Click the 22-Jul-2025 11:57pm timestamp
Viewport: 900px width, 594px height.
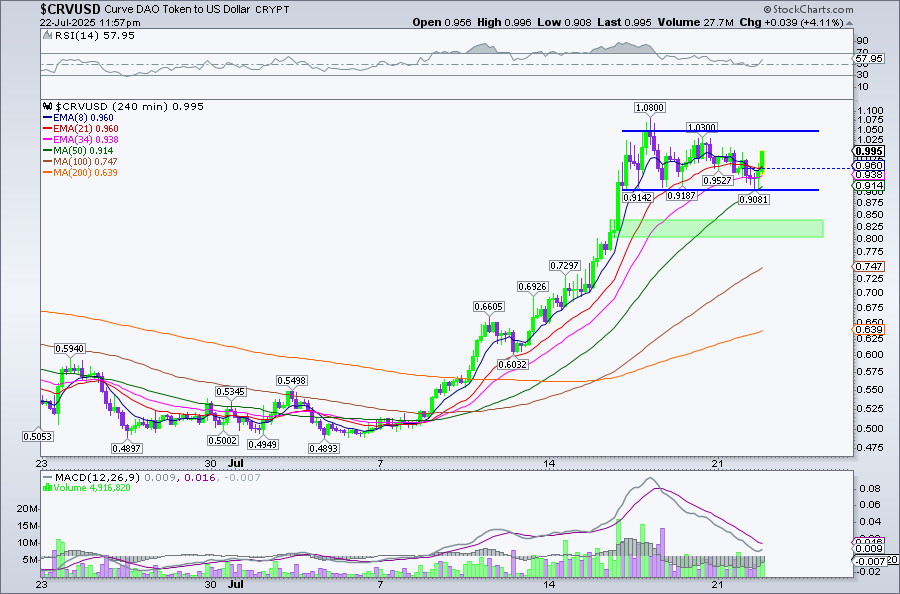(90, 23)
